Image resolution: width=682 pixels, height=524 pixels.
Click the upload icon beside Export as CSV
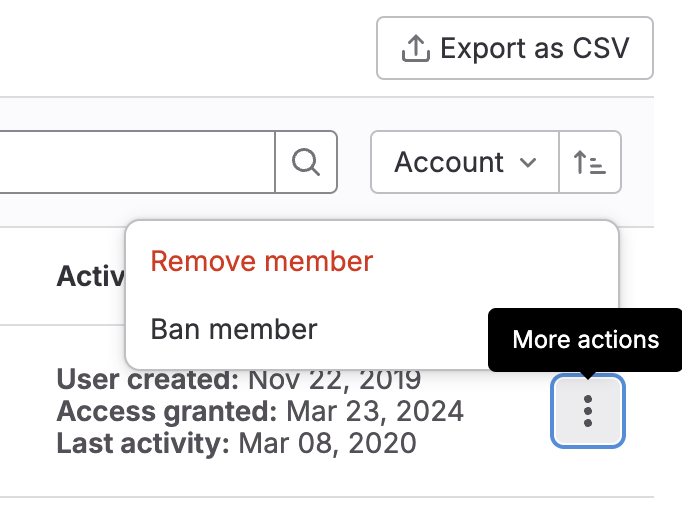[414, 48]
